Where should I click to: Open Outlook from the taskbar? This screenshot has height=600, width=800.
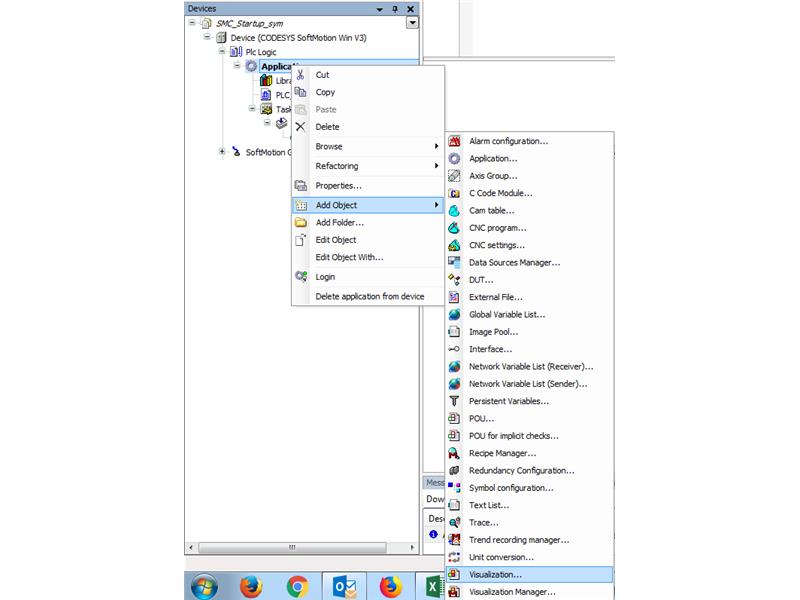click(344, 586)
